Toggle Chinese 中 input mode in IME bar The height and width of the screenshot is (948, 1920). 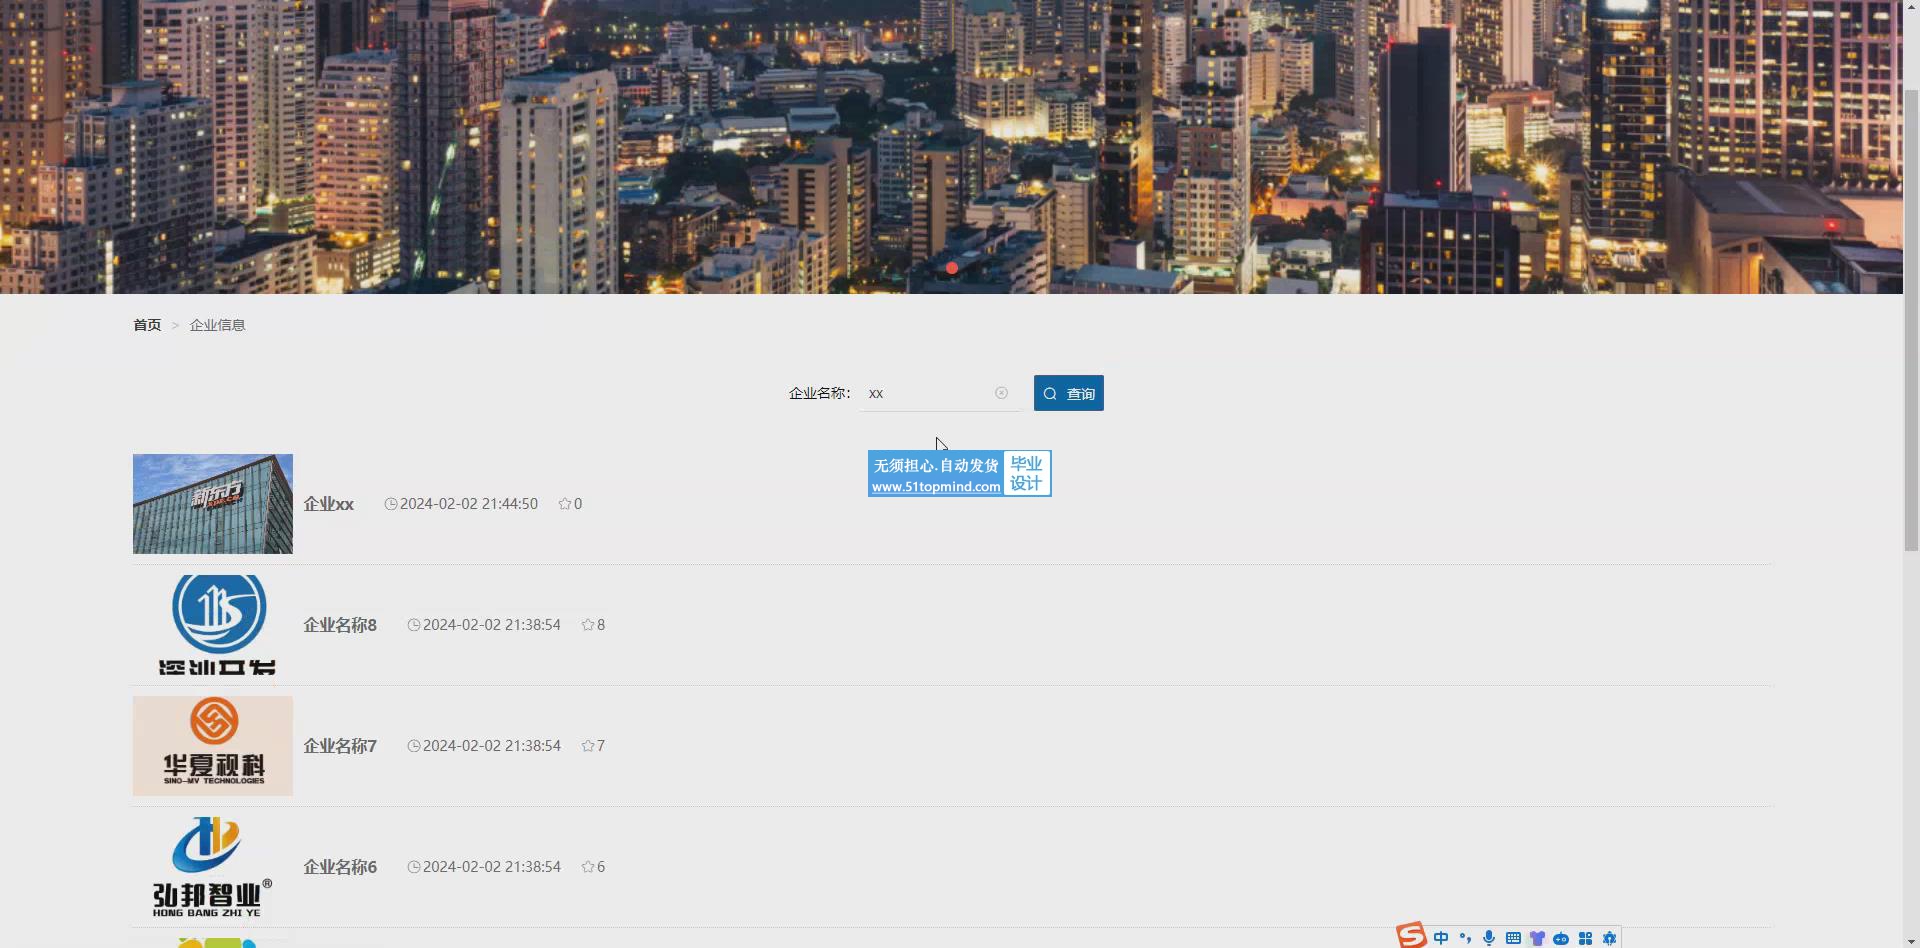tap(1441, 938)
